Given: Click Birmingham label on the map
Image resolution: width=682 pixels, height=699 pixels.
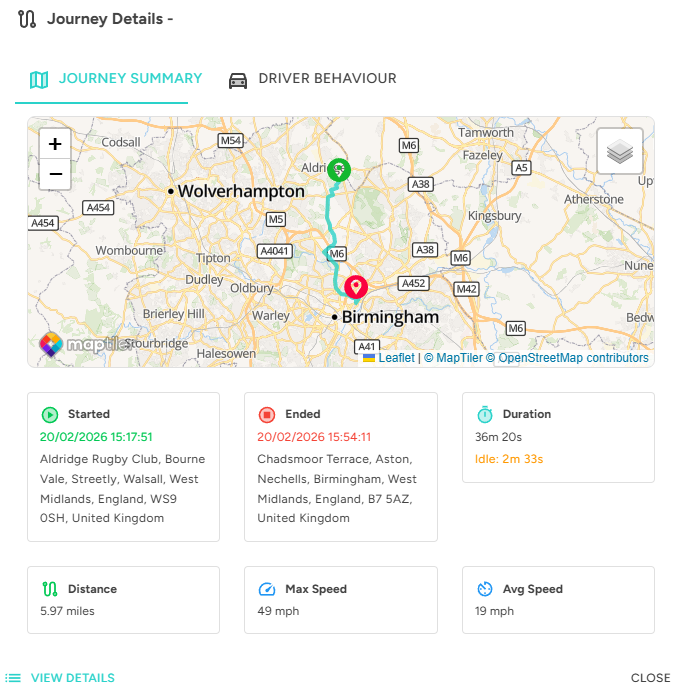Looking at the screenshot, I should click(390, 317).
